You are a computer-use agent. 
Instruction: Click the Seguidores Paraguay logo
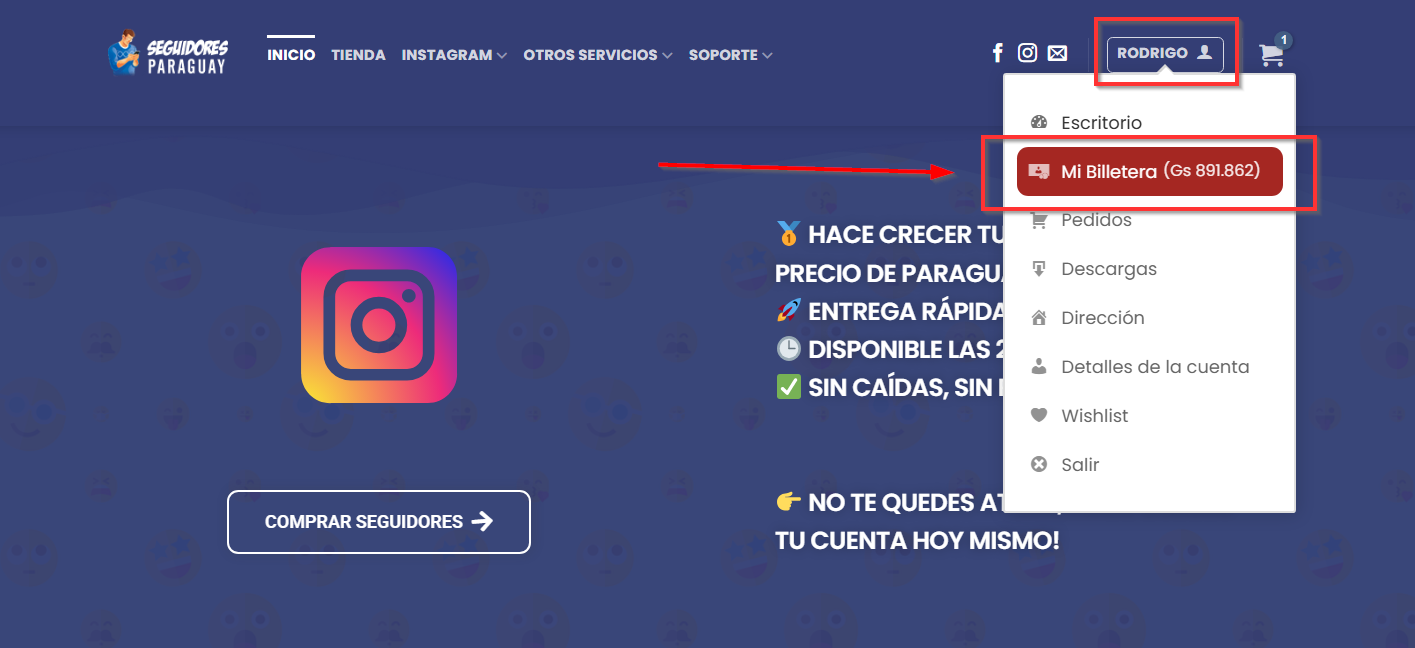(168, 53)
